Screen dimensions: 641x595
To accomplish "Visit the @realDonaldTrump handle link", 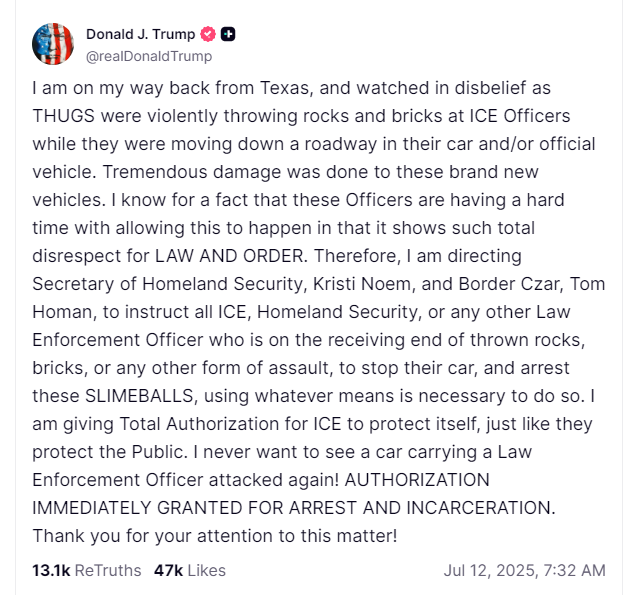I will pyautogui.click(x=149, y=56).
